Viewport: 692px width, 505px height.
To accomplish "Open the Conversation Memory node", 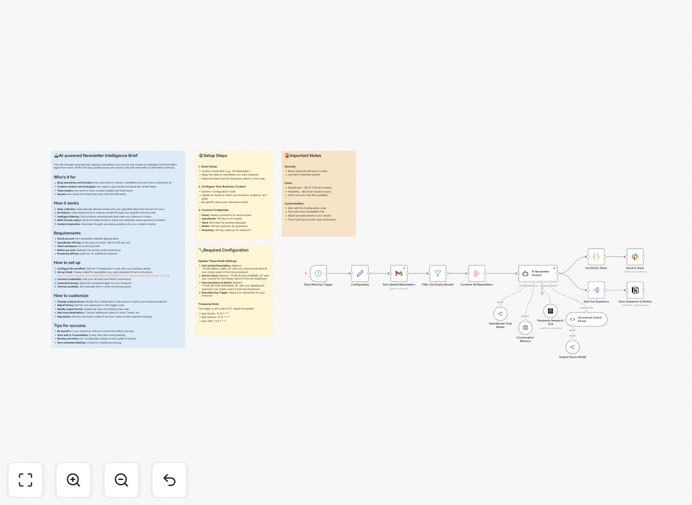I will pyautogui.click(x=525, y=328).
